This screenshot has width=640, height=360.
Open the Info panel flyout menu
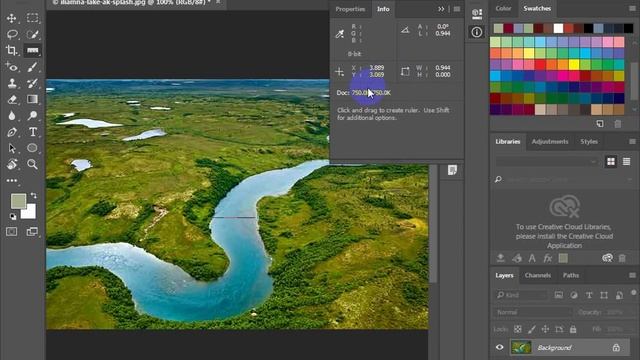pos(457,9)
